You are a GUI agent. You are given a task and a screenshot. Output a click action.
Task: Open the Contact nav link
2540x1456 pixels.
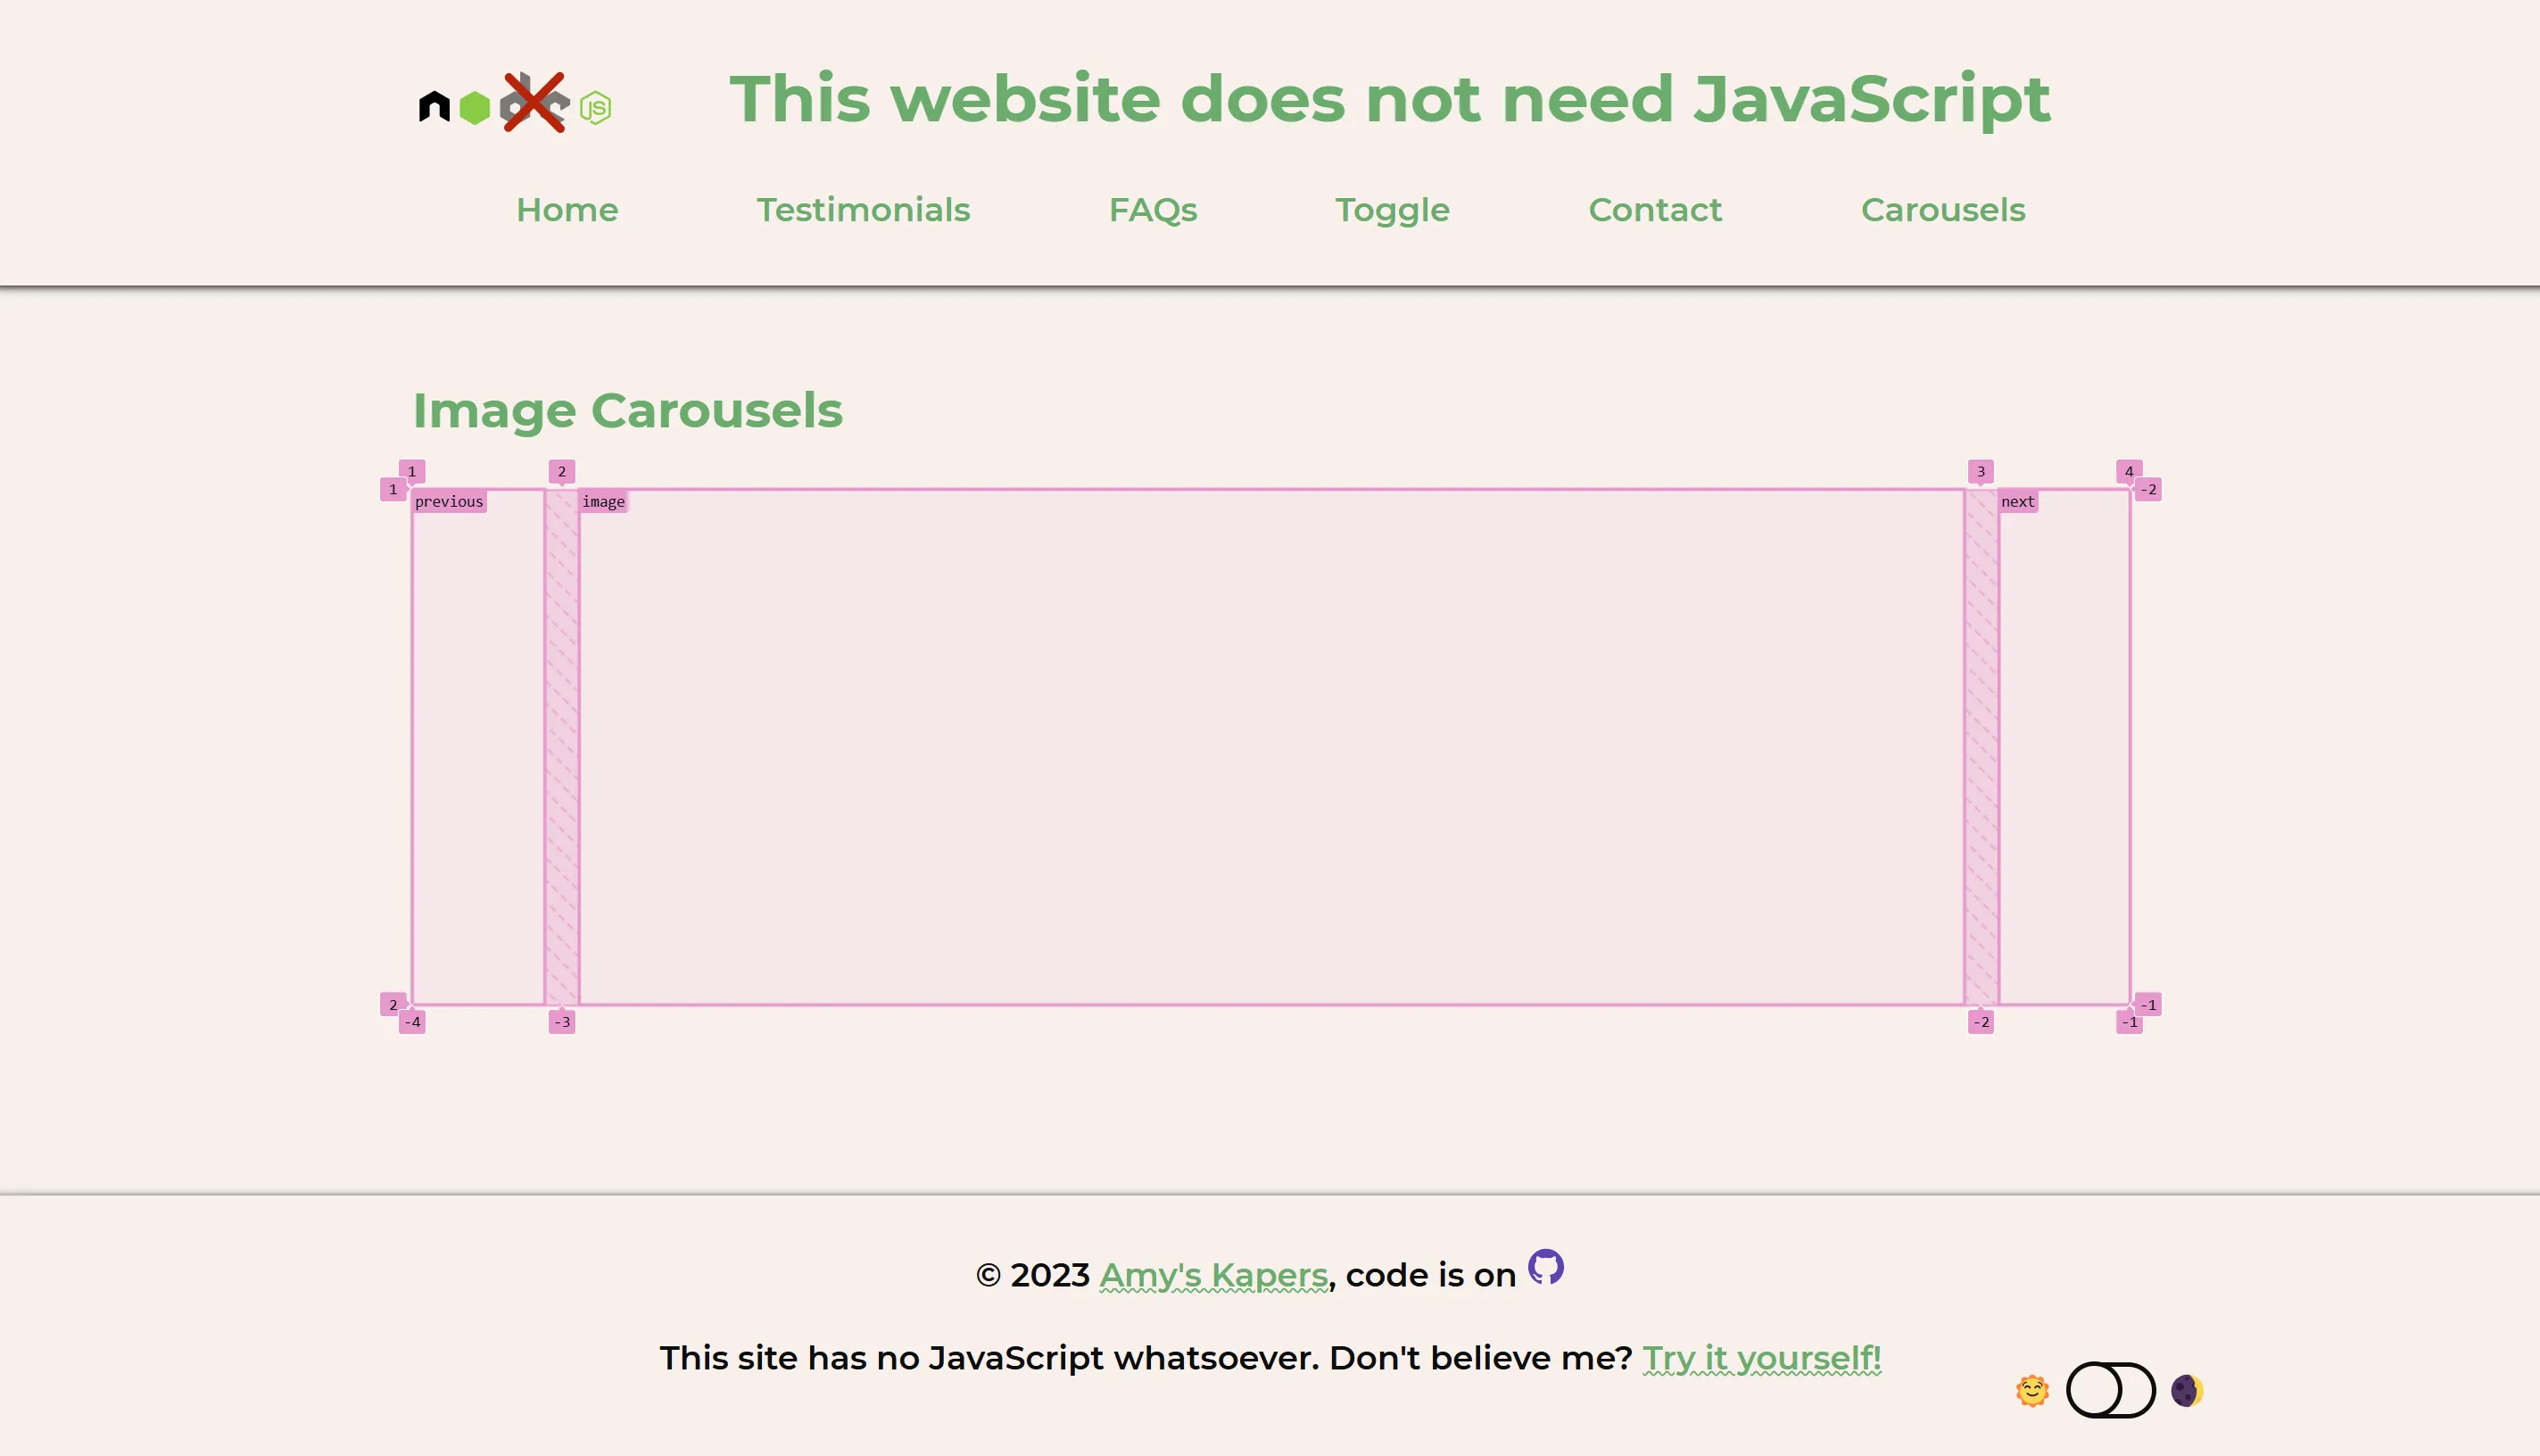(x=1655, y=210)
